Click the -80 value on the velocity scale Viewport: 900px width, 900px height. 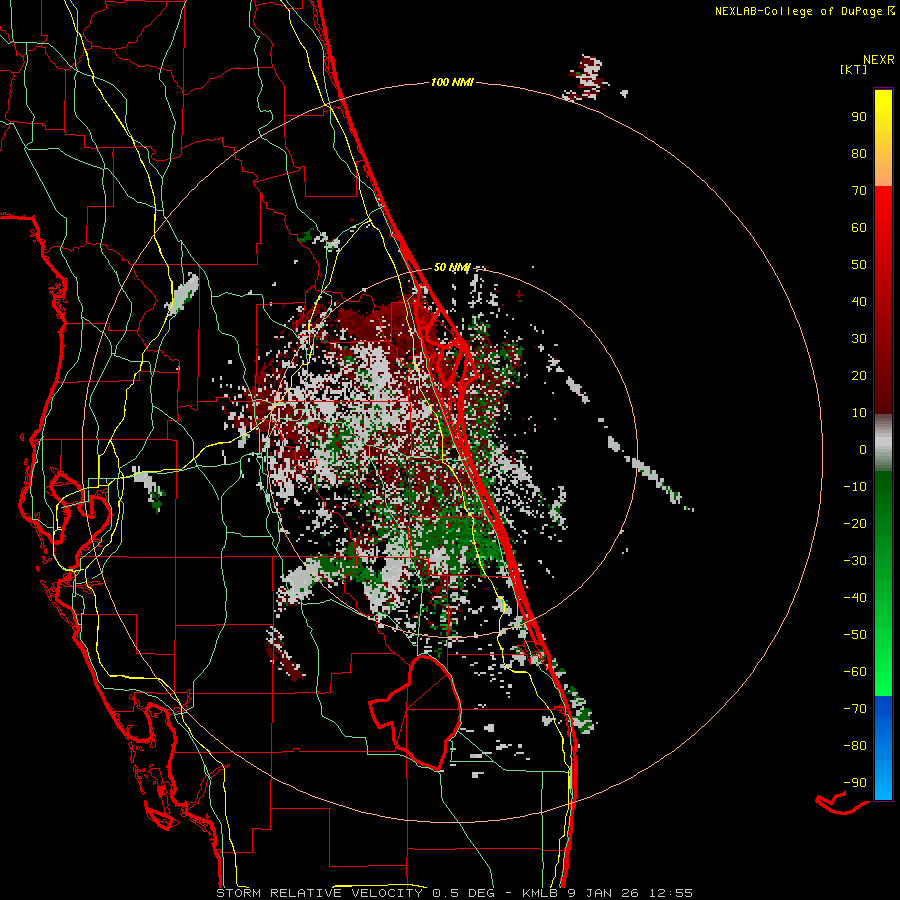855,746
